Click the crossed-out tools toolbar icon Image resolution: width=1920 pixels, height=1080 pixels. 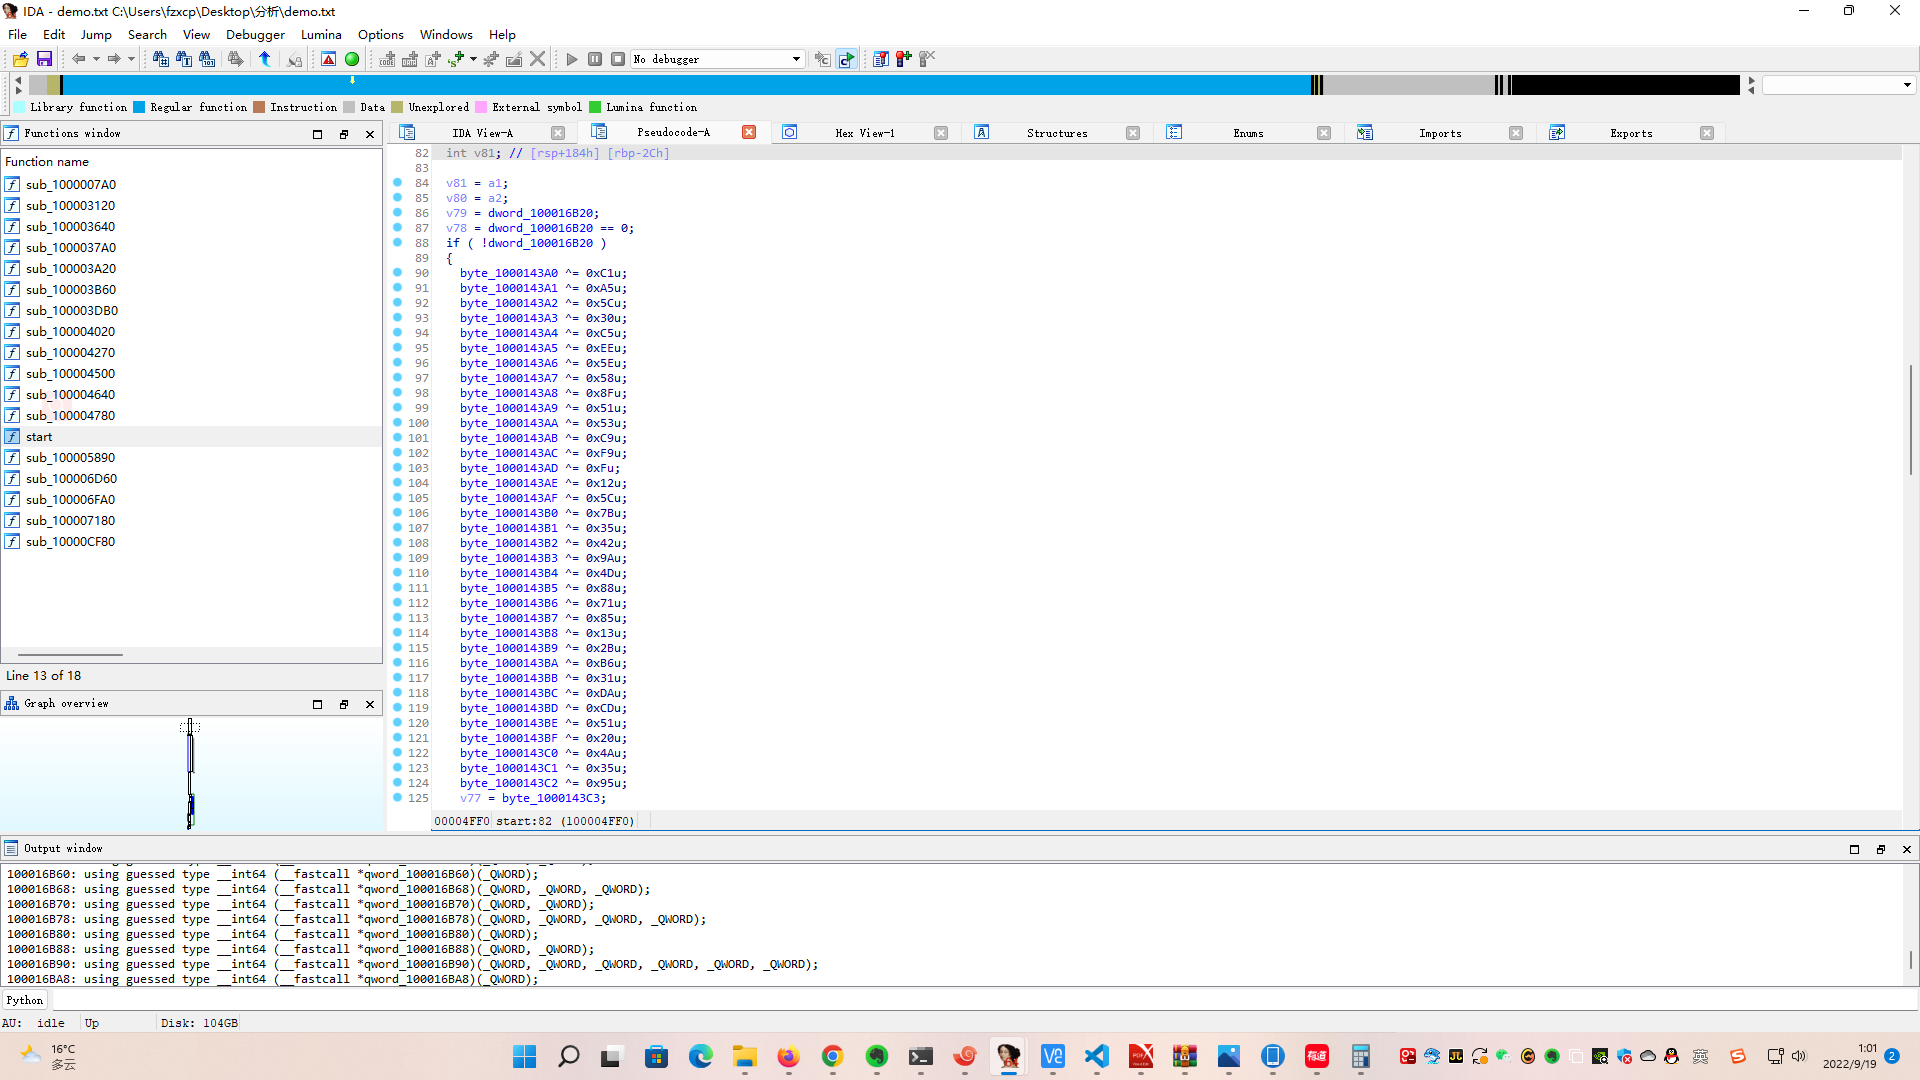(x=927, y=59)
